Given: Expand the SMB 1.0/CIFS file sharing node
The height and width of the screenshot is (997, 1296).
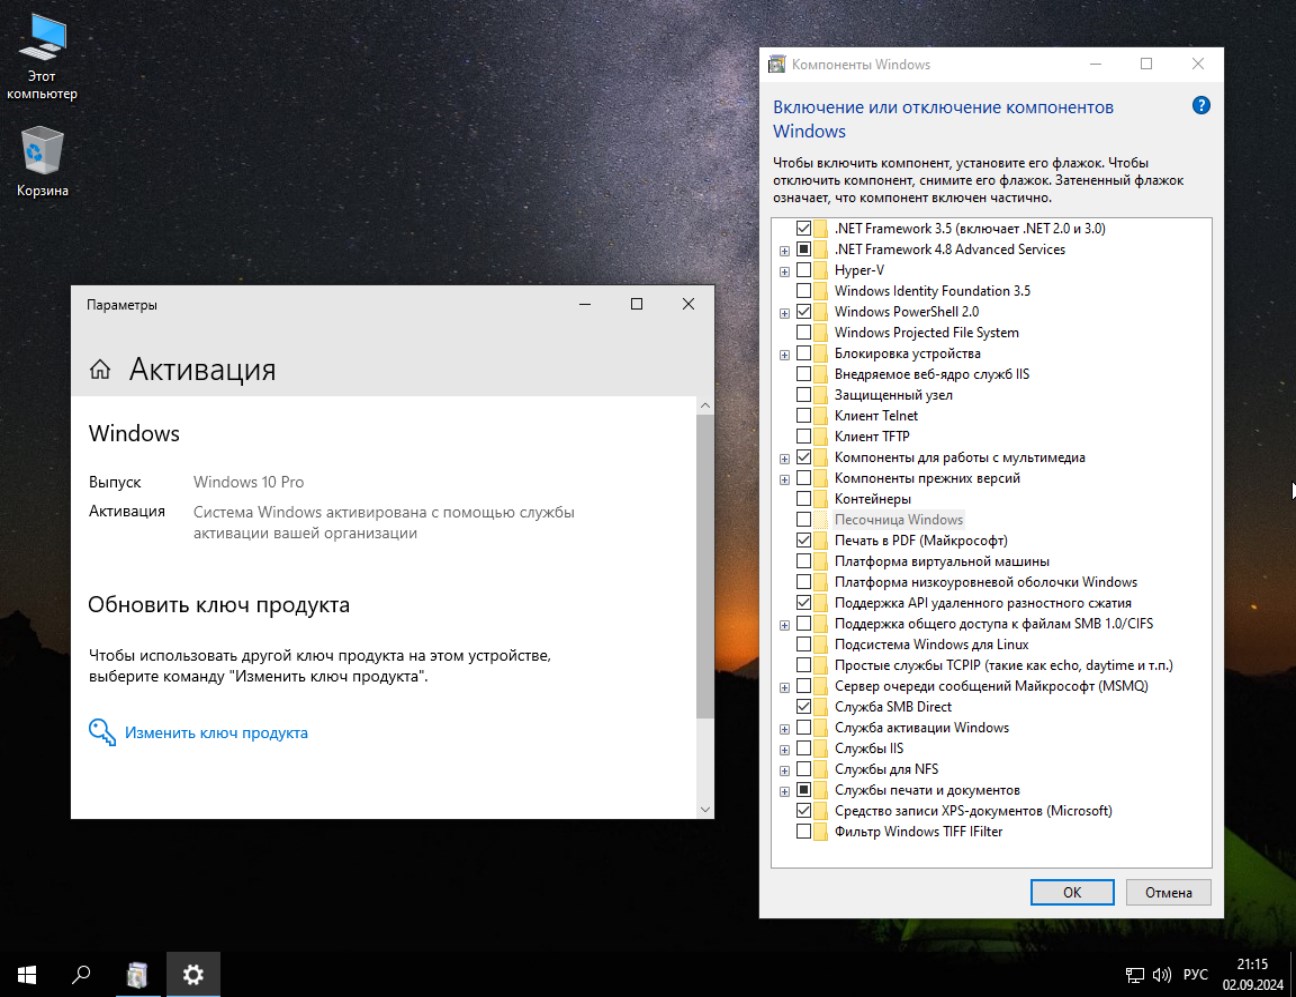Looking at the screenshot, I should coord(785,625).
